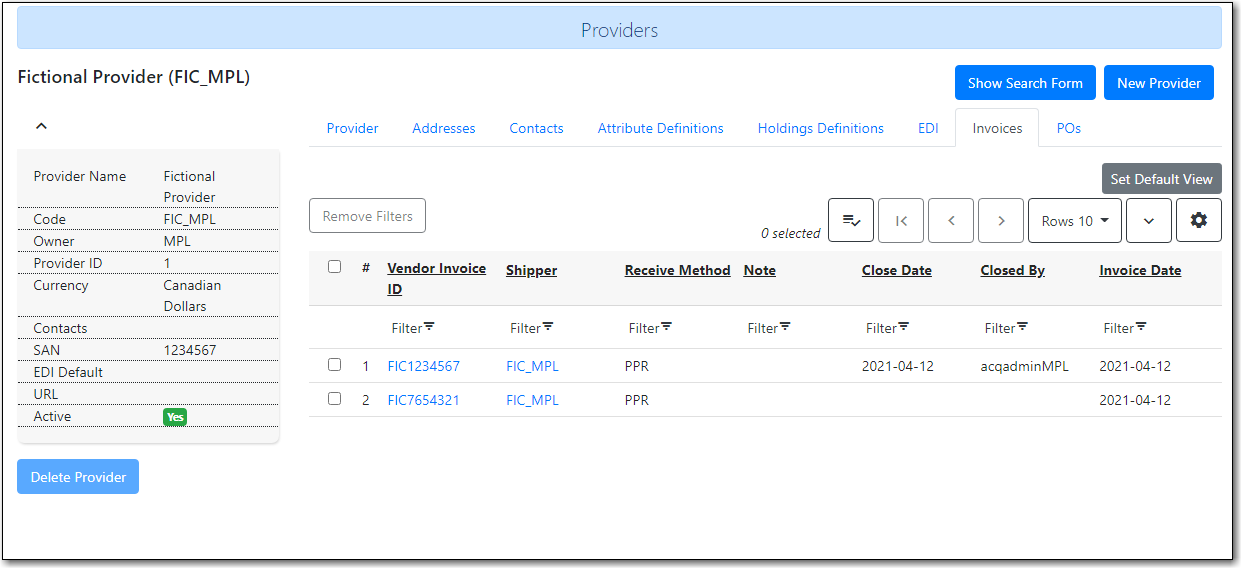This screenshot has height=568, width=1241.
Task: Open FIC_MPL shipper link in row 2
Action: [532, 400]
